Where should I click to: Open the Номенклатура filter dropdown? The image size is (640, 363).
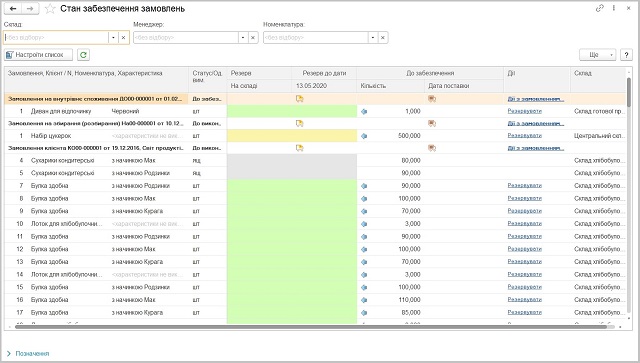click(373, 38)
